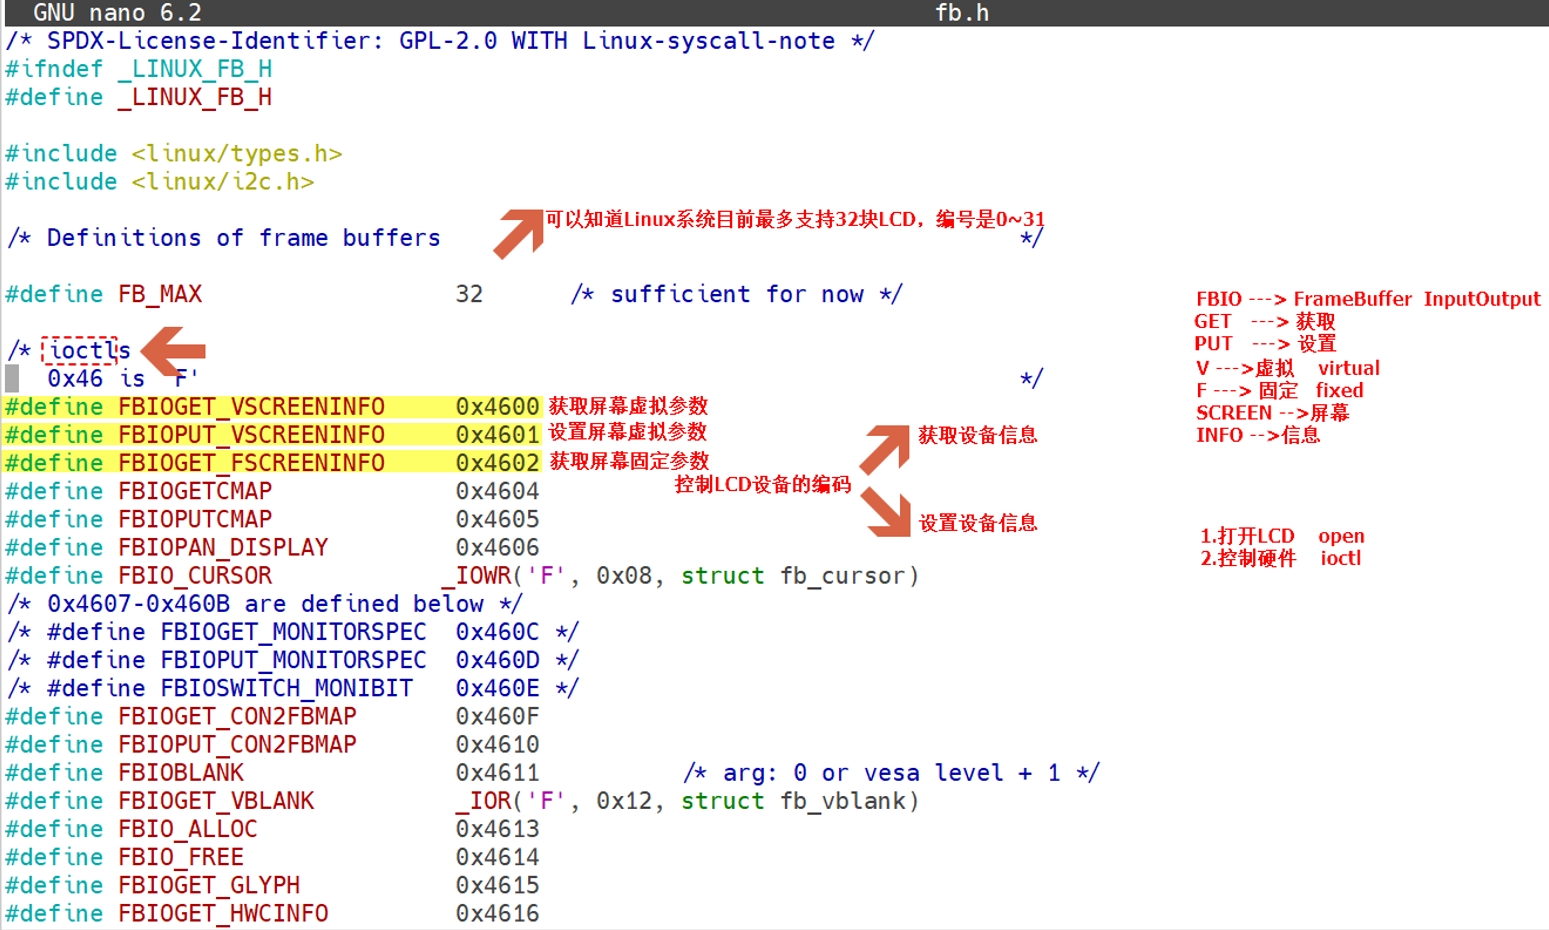Click the value 0x4601
This screenshot has height=930, width=1549.
point(498,435)
